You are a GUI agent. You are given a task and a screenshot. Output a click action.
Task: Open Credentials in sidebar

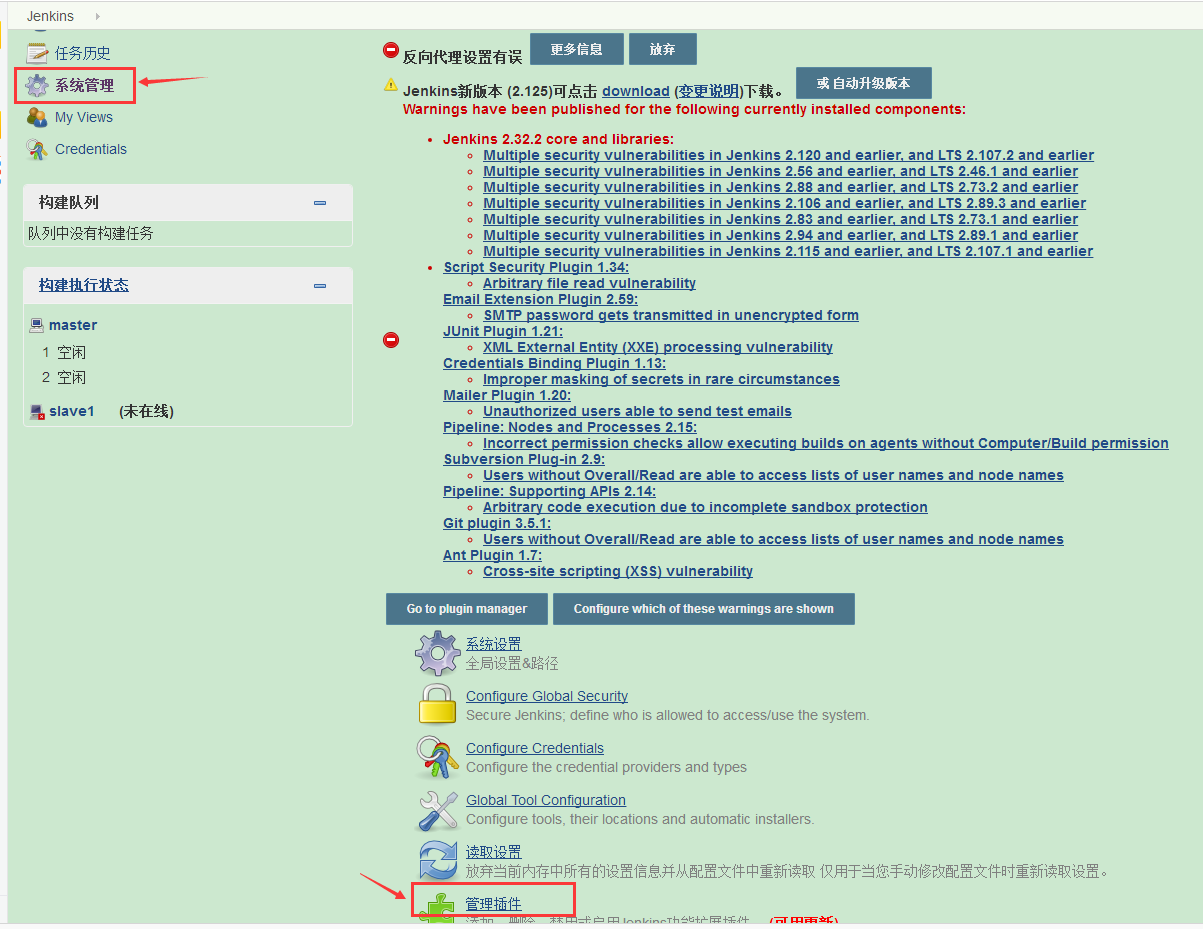tap(91, 149)
